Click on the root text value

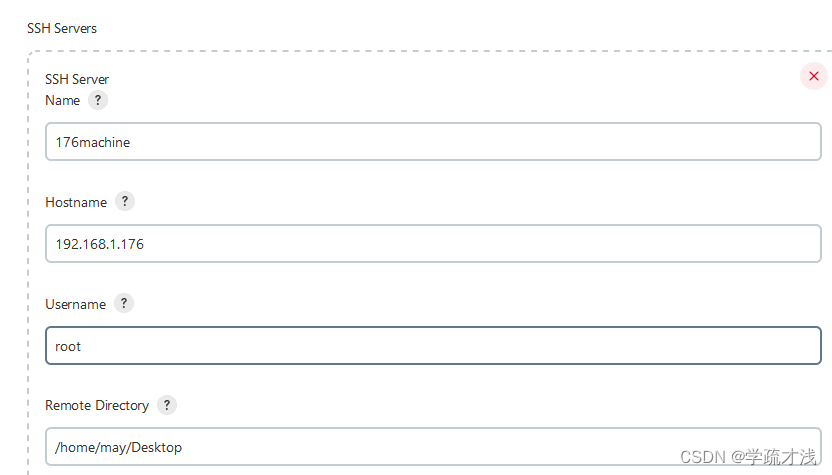[68, 347]
